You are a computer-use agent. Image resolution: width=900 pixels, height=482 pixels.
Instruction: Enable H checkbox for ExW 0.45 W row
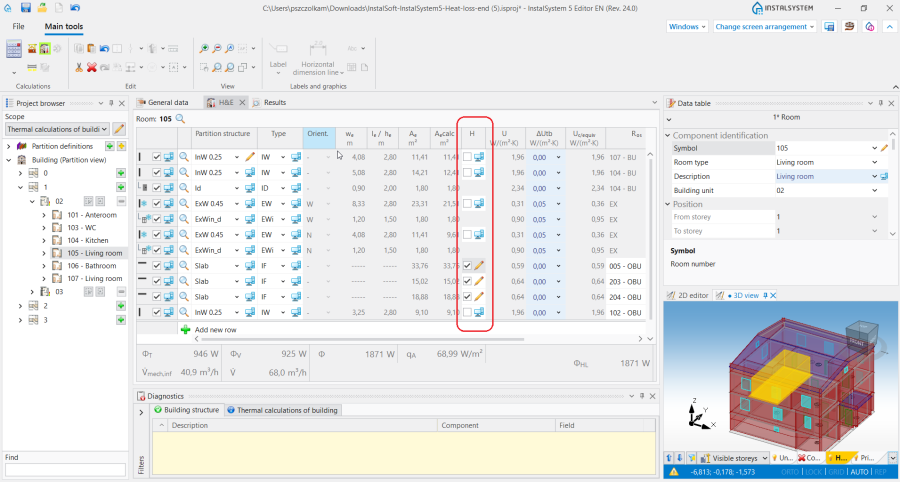[x=467, y=203]
